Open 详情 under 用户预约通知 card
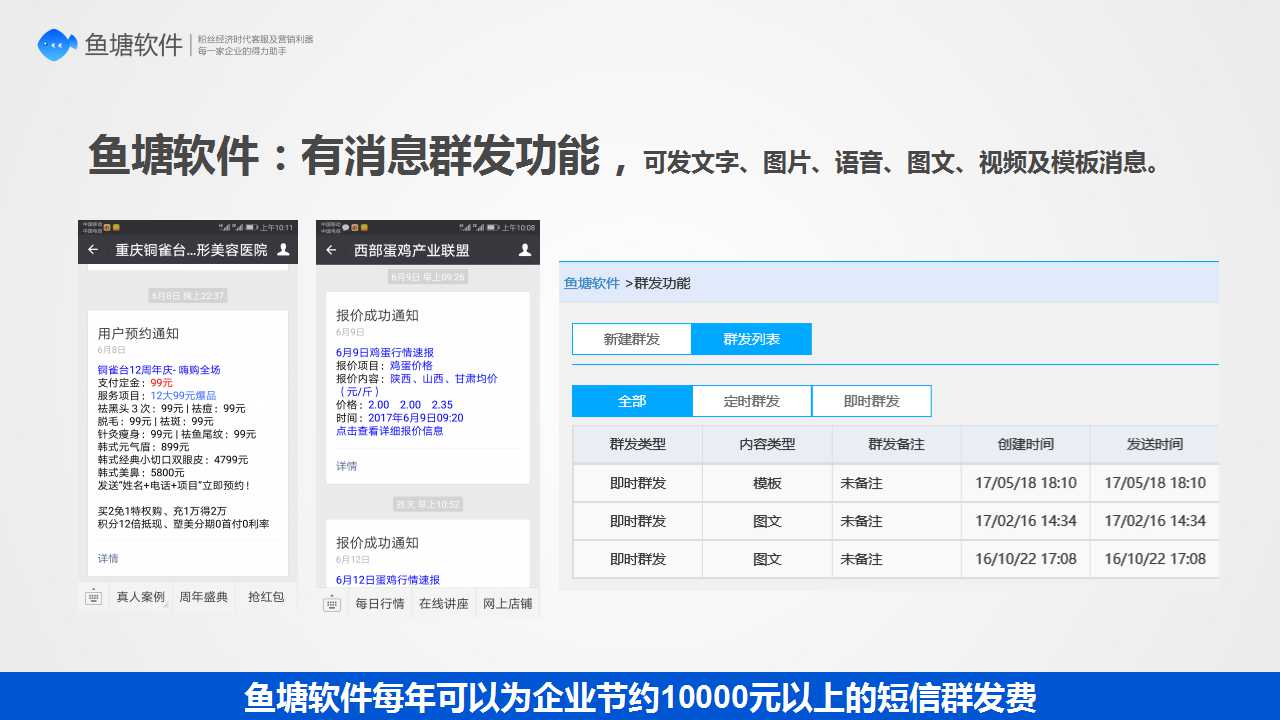 (107, 558)
